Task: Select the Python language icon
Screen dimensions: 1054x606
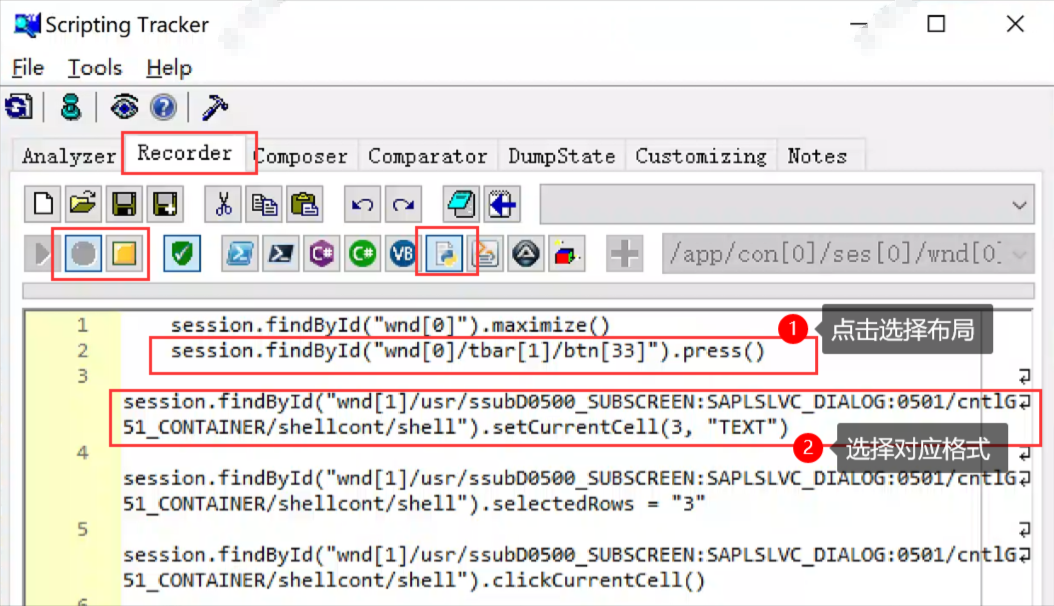Action: (444, 254)
